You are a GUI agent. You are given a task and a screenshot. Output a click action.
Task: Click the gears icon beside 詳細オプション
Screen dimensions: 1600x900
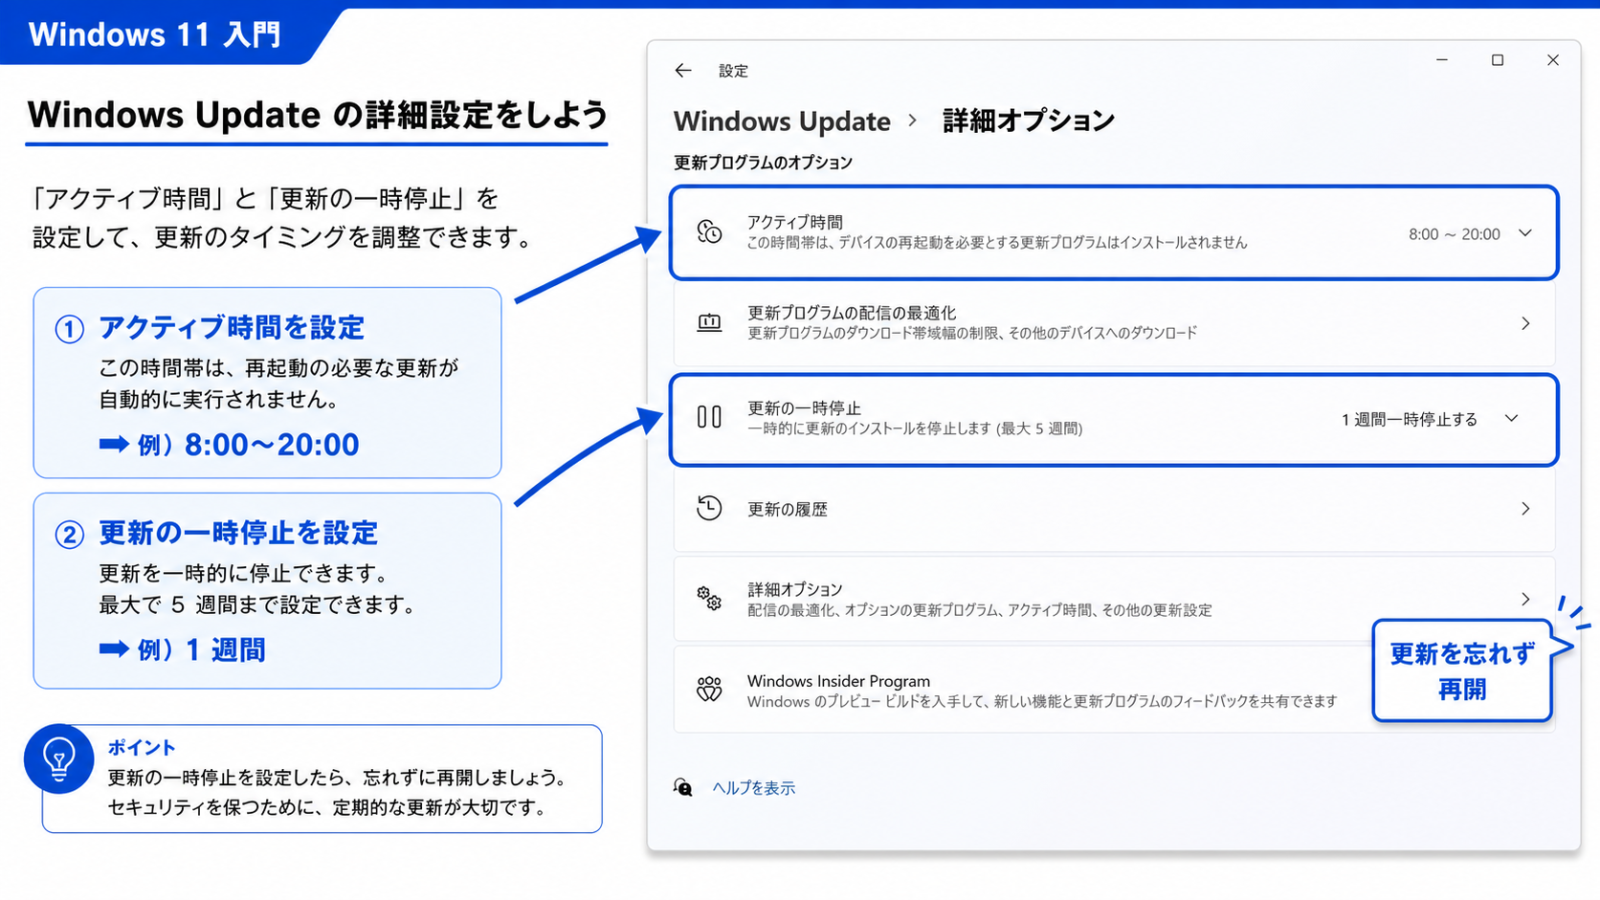click(709, 598)
